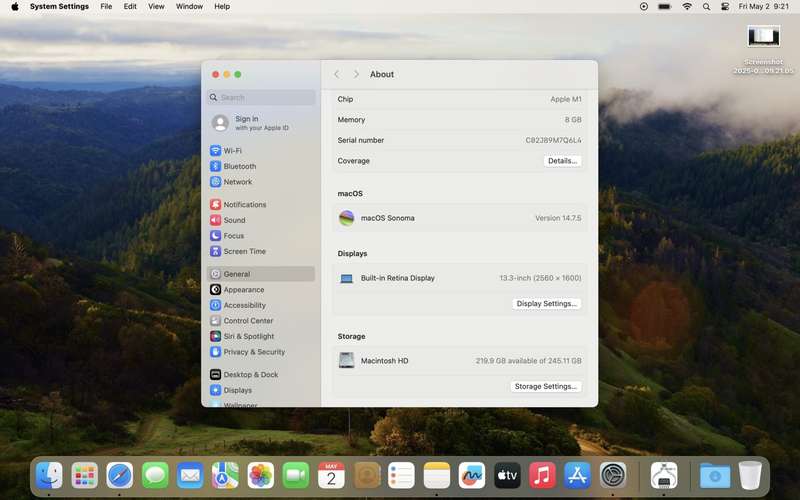Click the Coverage Details button

pyautogui.click(x=562, y=161)
